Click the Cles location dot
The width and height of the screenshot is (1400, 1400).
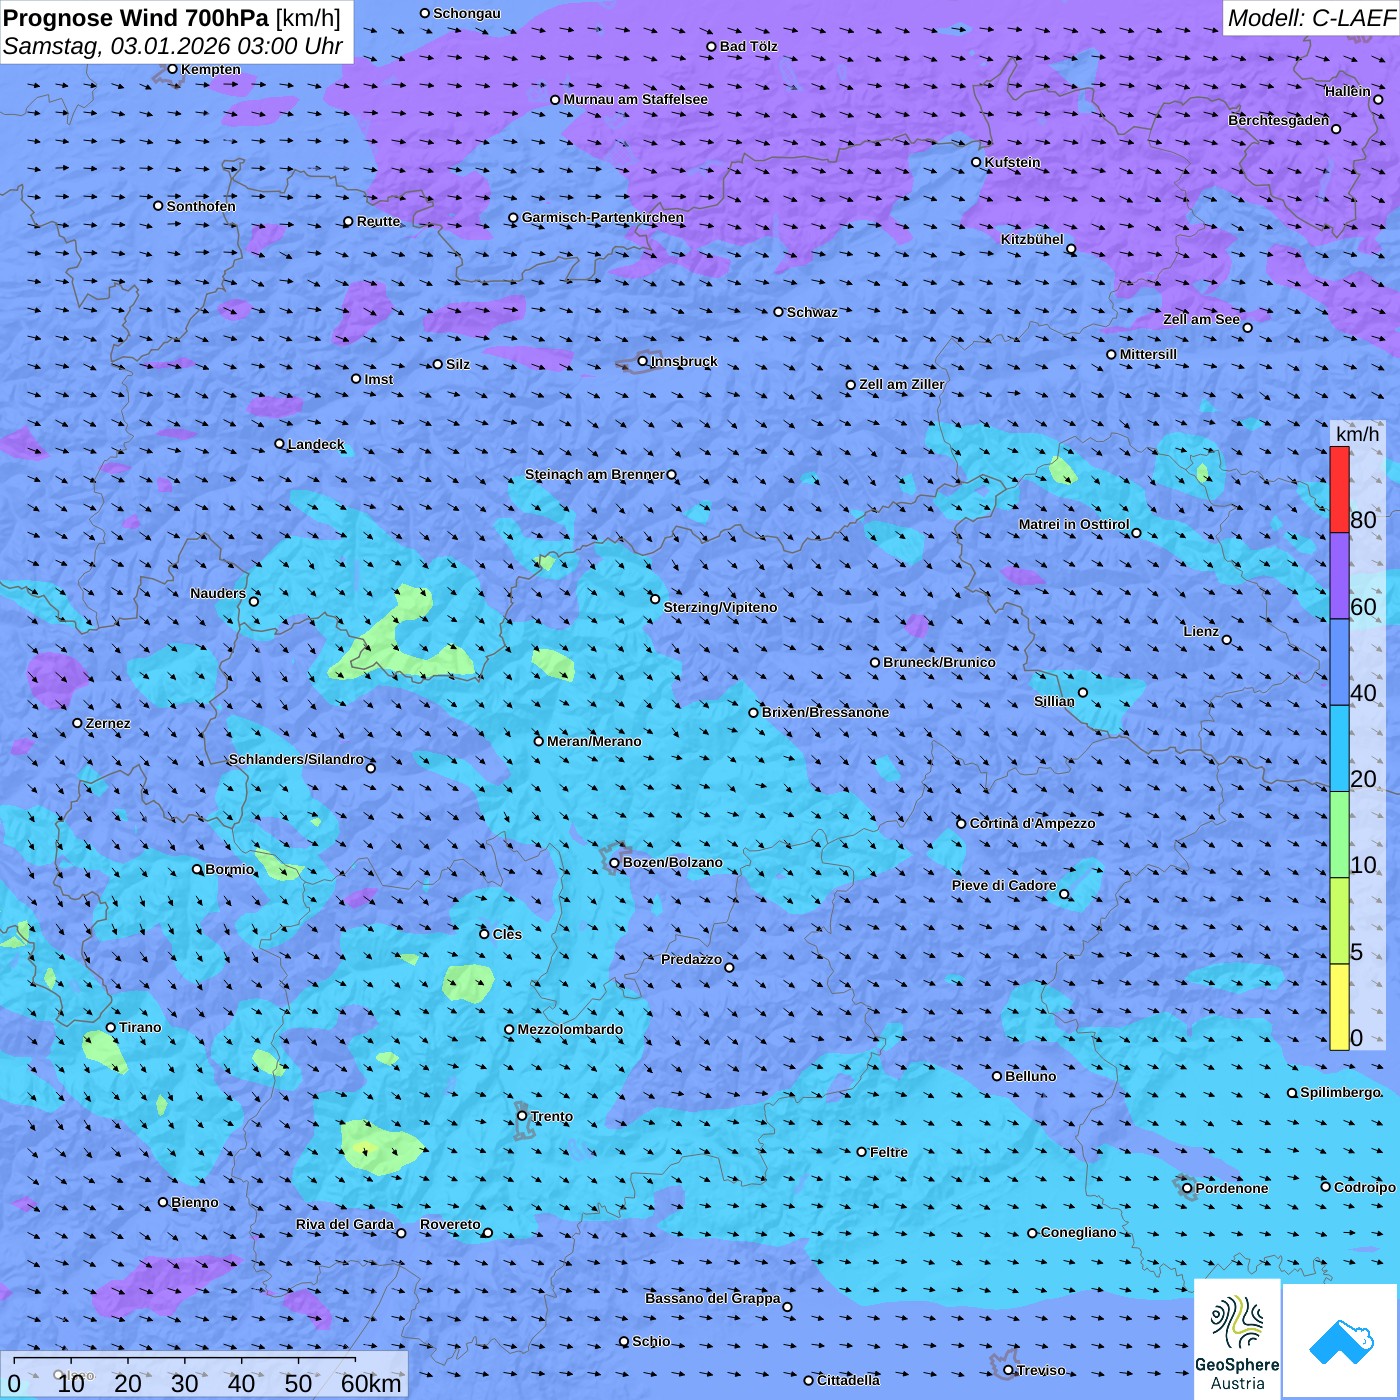point(484,934)
